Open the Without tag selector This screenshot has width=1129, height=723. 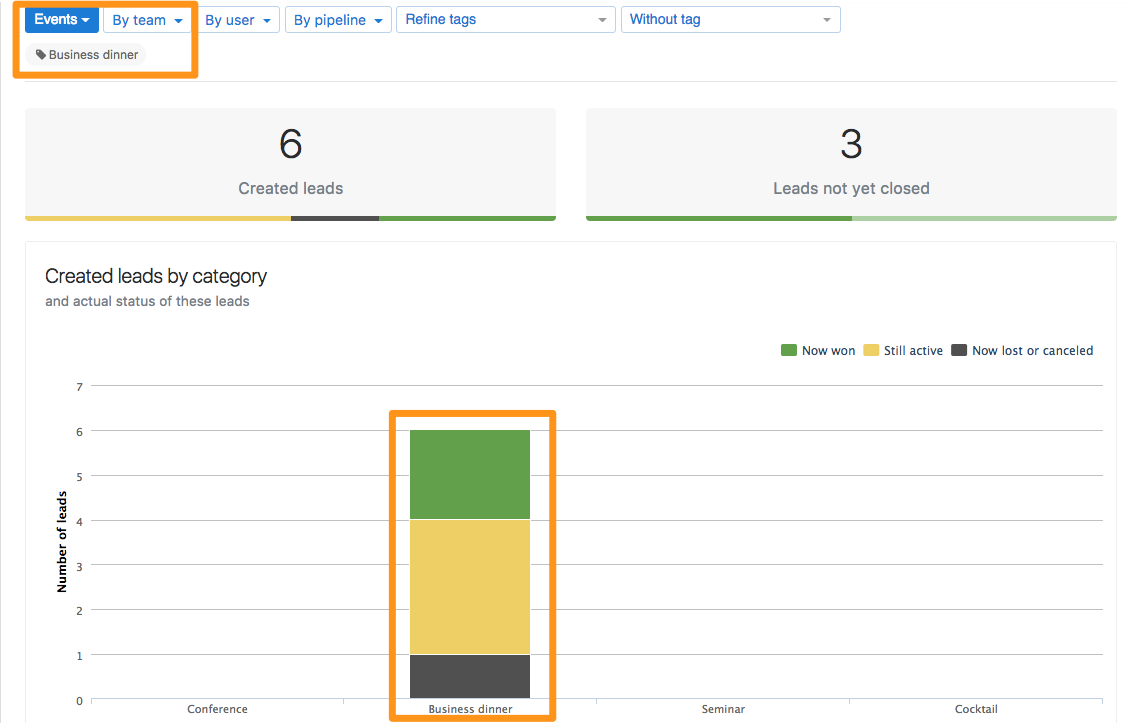(x=730, y=20)
